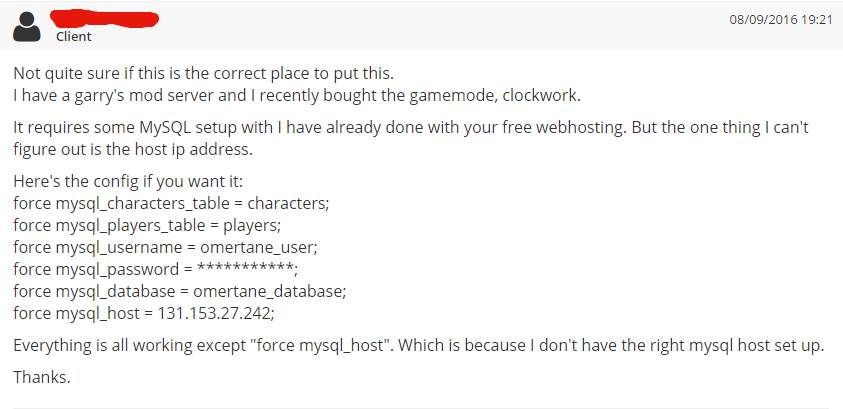Click the mysql_host IP address 131.153.27.242
843x409 pixels.
pos(214,313)
